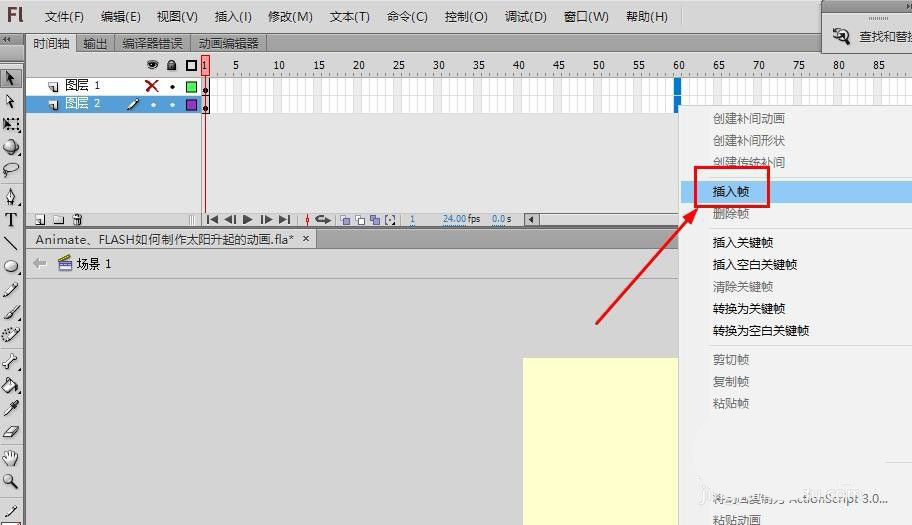This screenshot has width=912, height=525.
Task: Activate the Hand tool
Action: coord(11,458)
